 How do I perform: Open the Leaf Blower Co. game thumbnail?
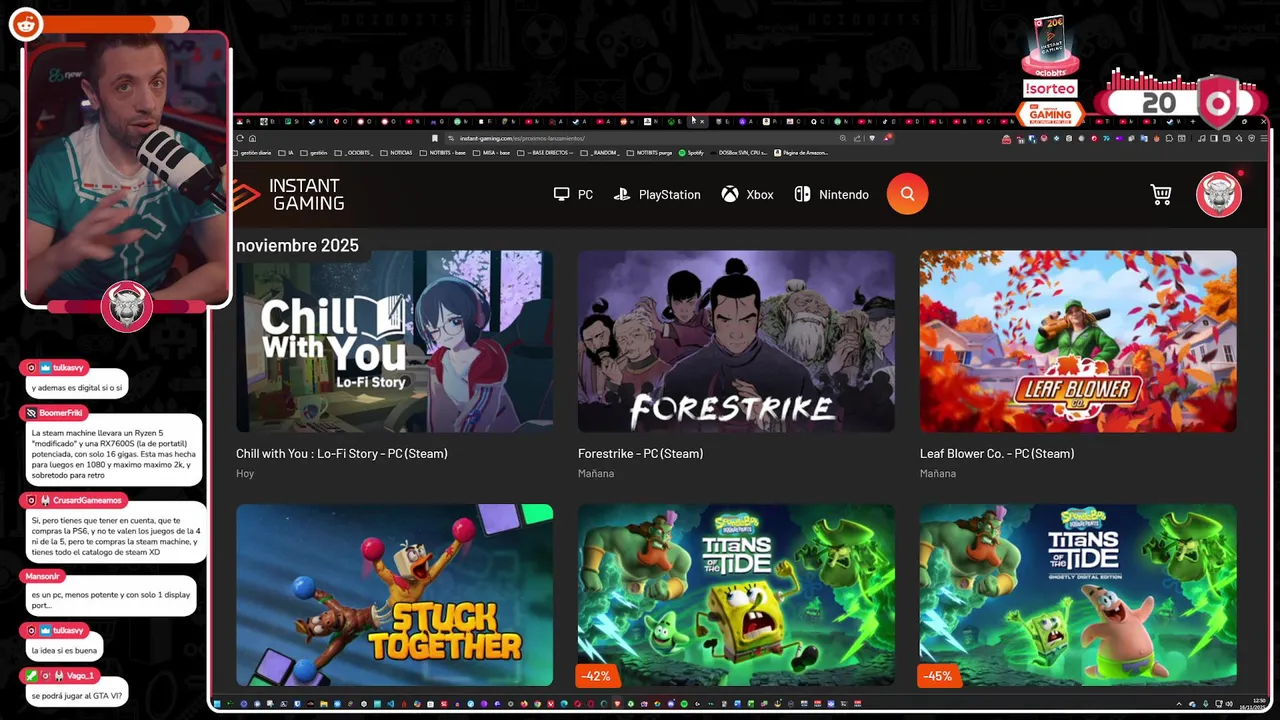tap(1078, 341)
